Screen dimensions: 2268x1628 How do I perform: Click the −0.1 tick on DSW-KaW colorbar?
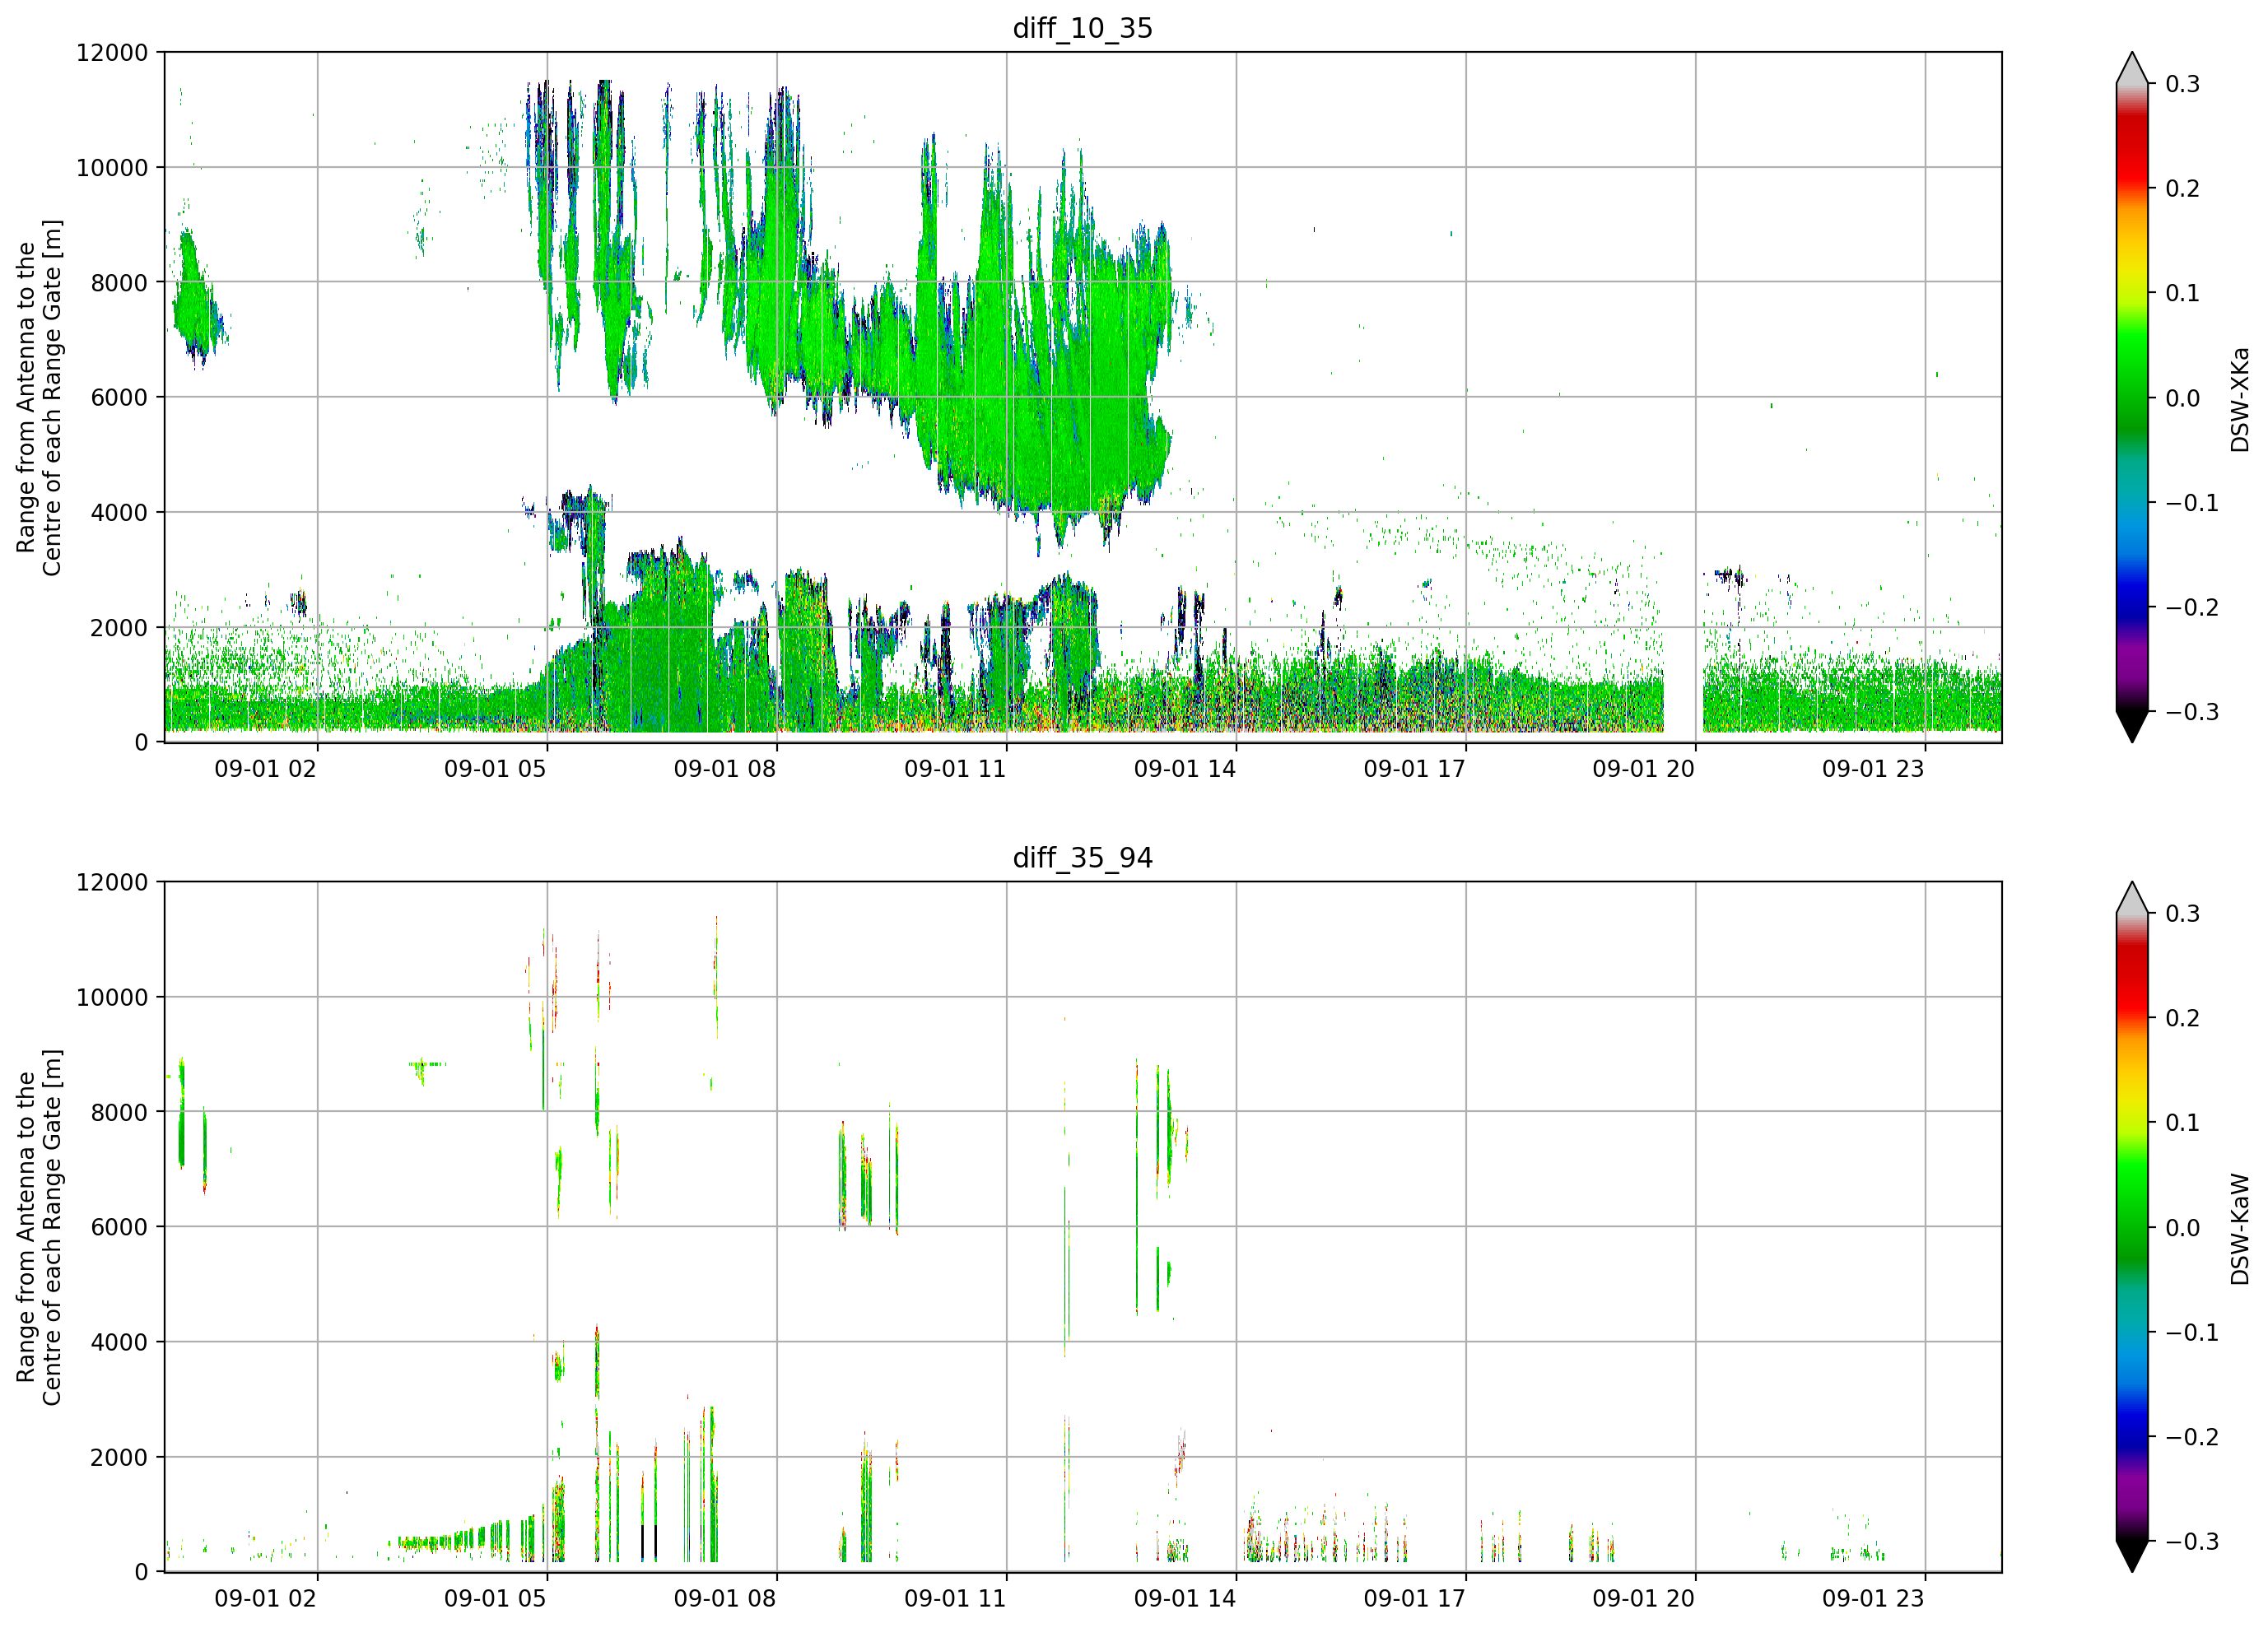2192,1333
